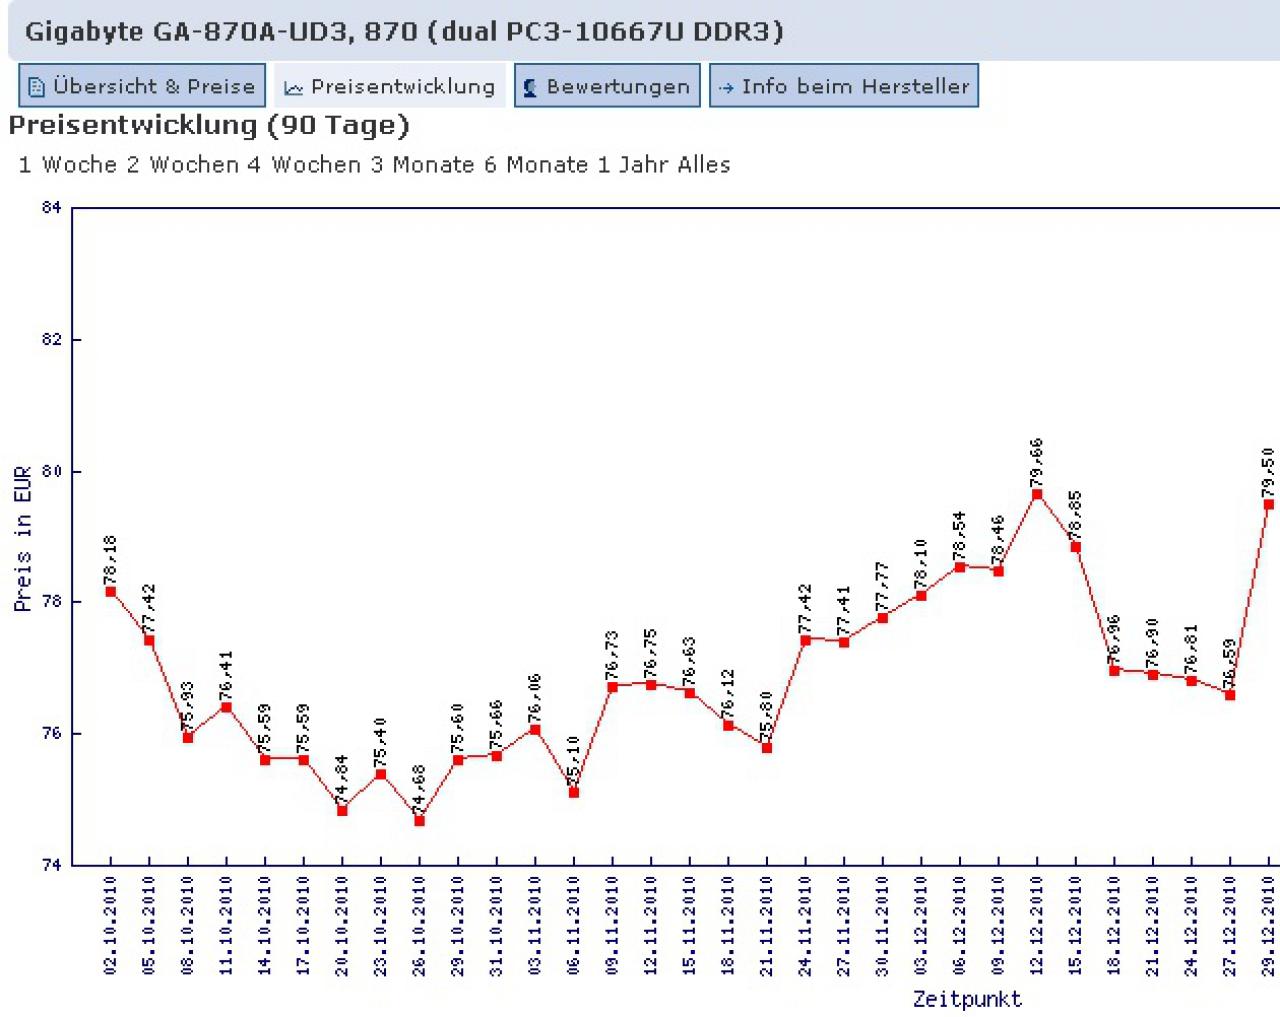Select the 2 Wochen time range
This screenshot has width=1280, height=1017.
182,165
